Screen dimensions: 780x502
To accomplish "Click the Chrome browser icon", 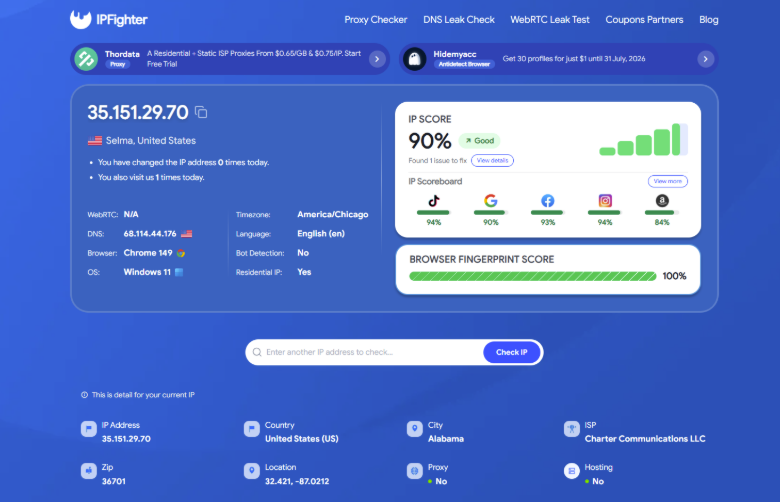I will 181,253.
